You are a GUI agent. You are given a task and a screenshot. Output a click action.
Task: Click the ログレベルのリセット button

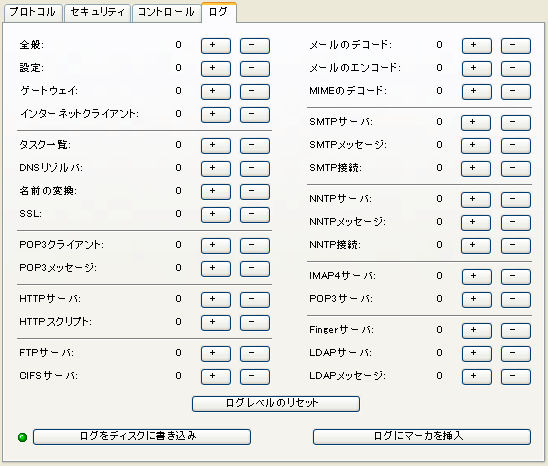(276, 403)
